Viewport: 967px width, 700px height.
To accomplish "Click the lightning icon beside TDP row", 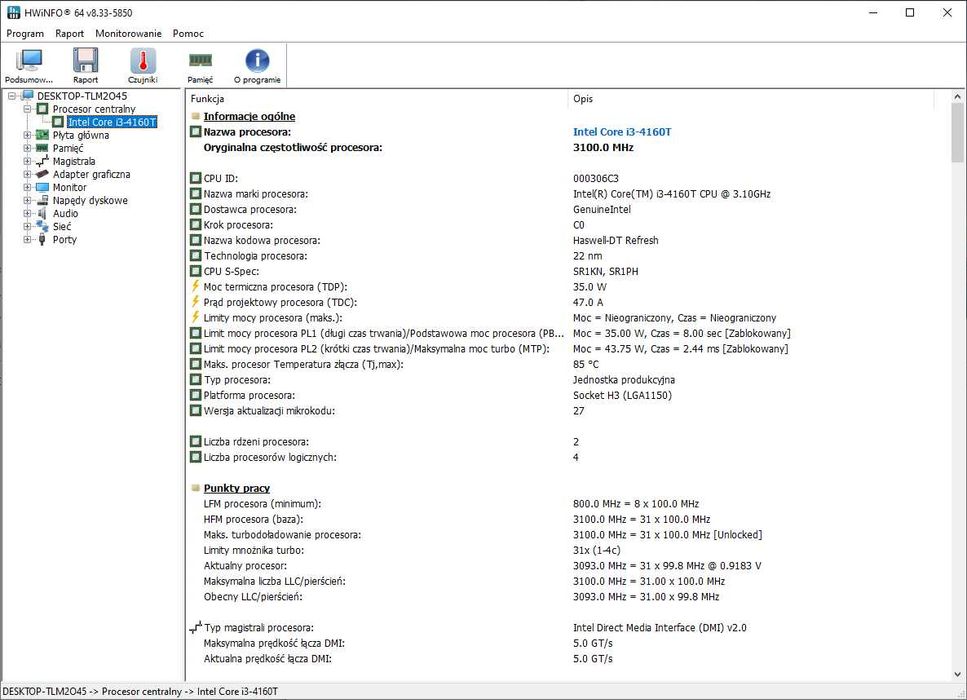I will [x=195, y=286].
